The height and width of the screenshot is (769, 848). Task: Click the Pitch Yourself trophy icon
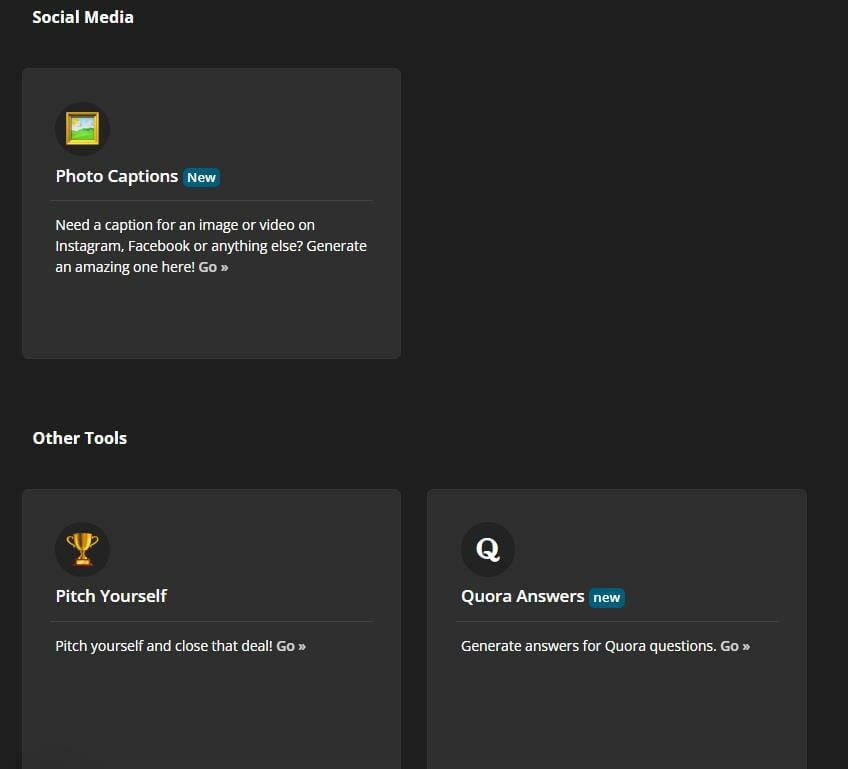(x=82, y=549)
